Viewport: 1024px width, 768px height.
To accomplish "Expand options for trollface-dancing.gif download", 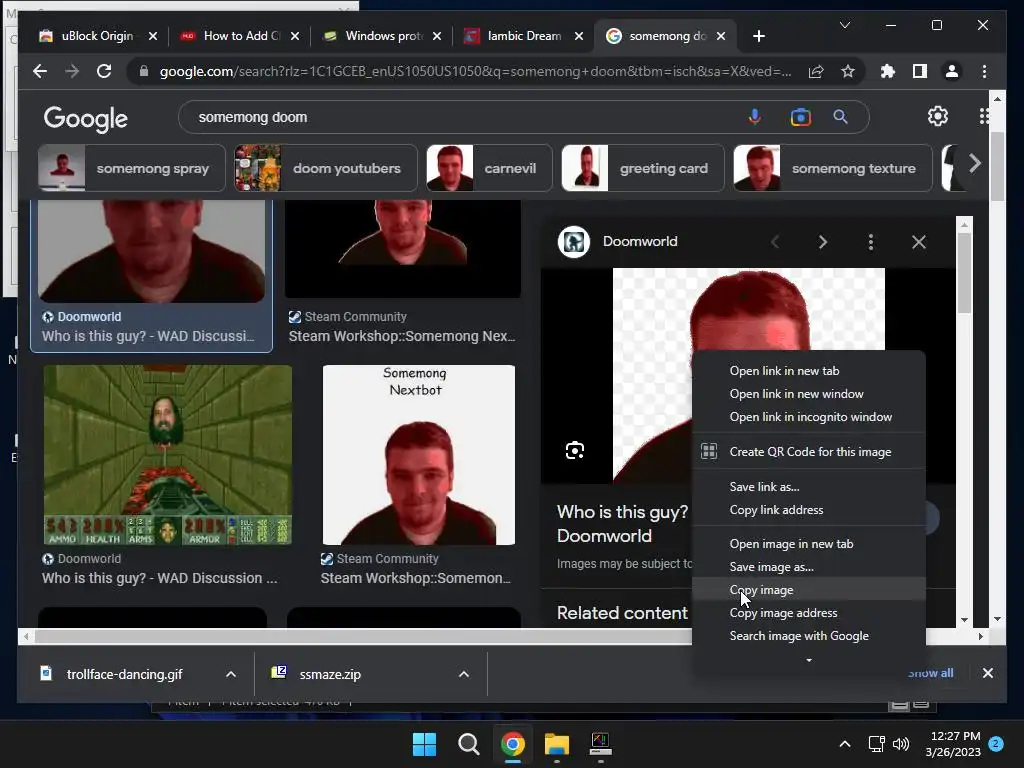I will point(231,674).
